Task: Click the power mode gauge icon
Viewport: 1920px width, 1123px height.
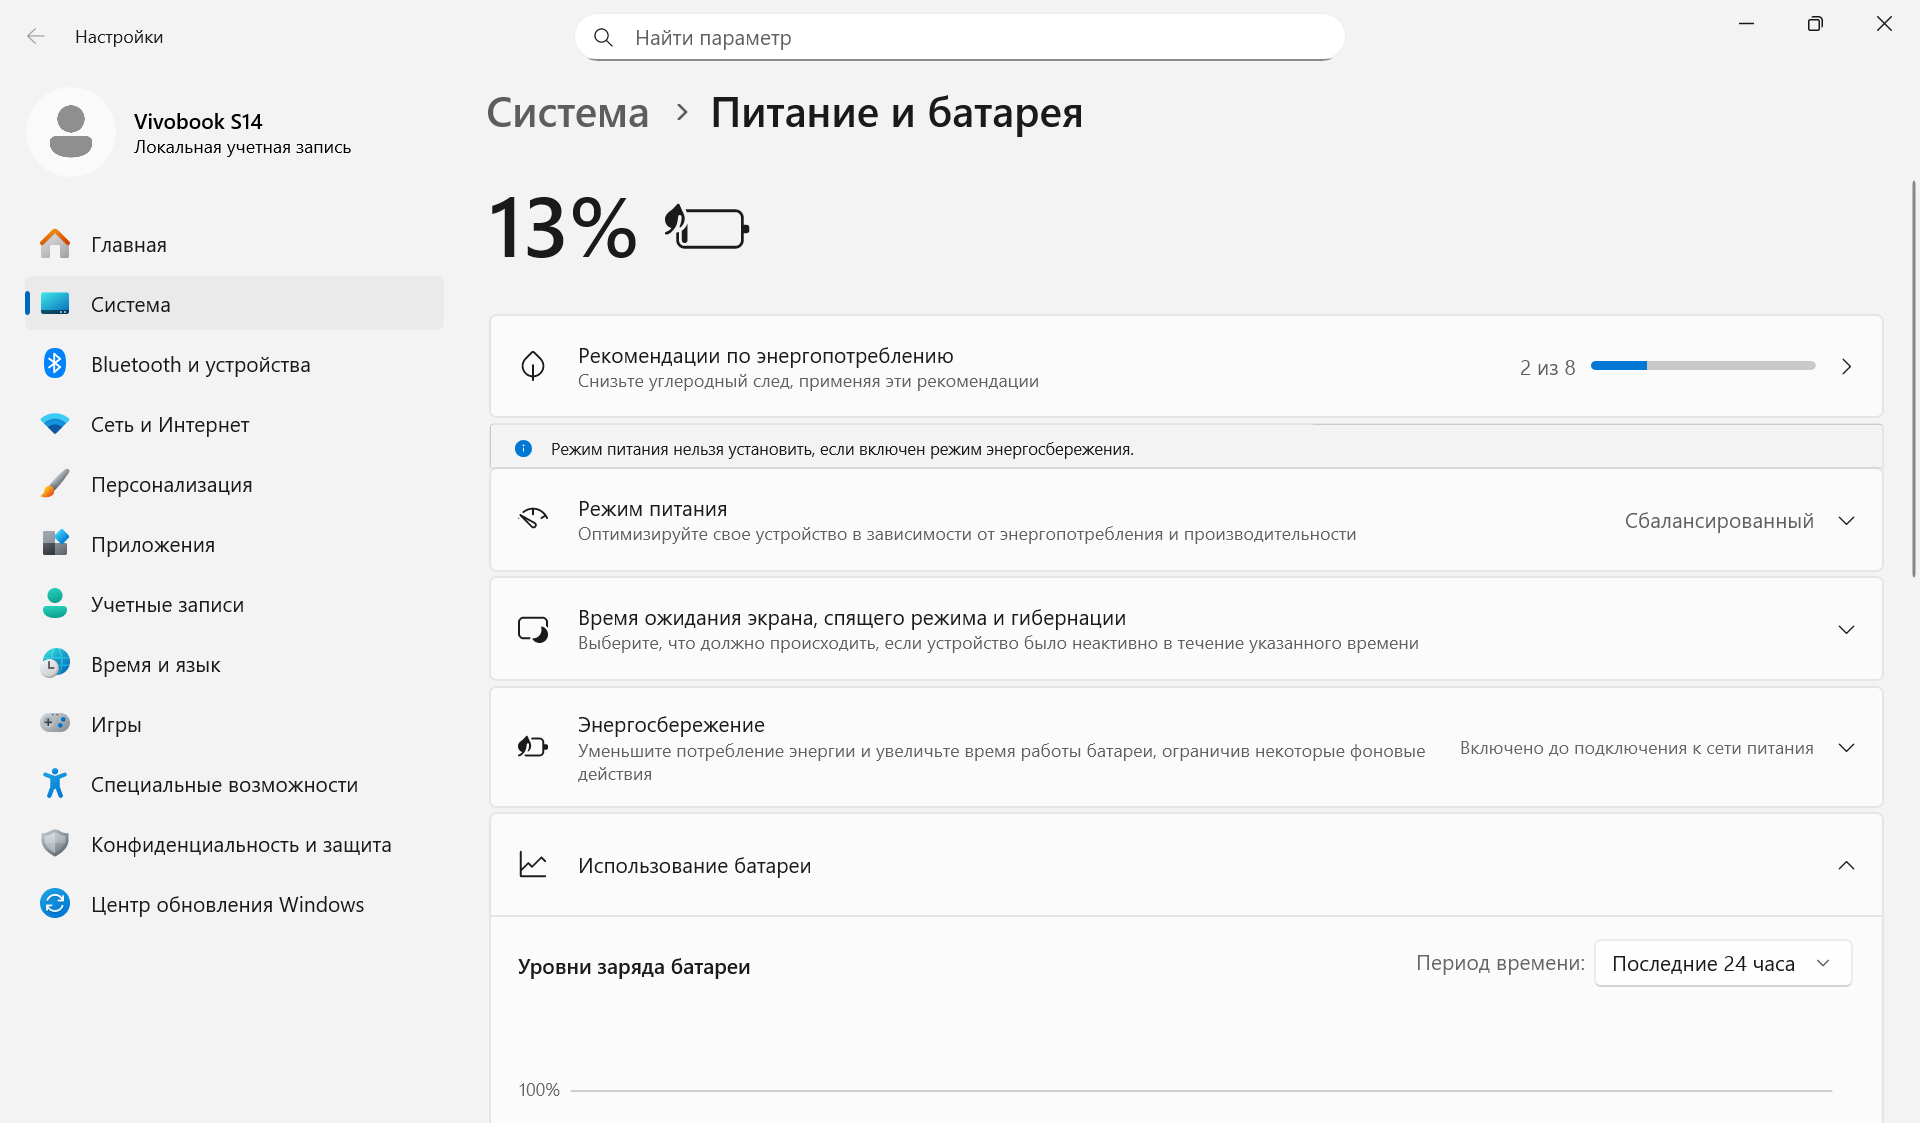Action: pyautogui.click(x=533, y=519)
